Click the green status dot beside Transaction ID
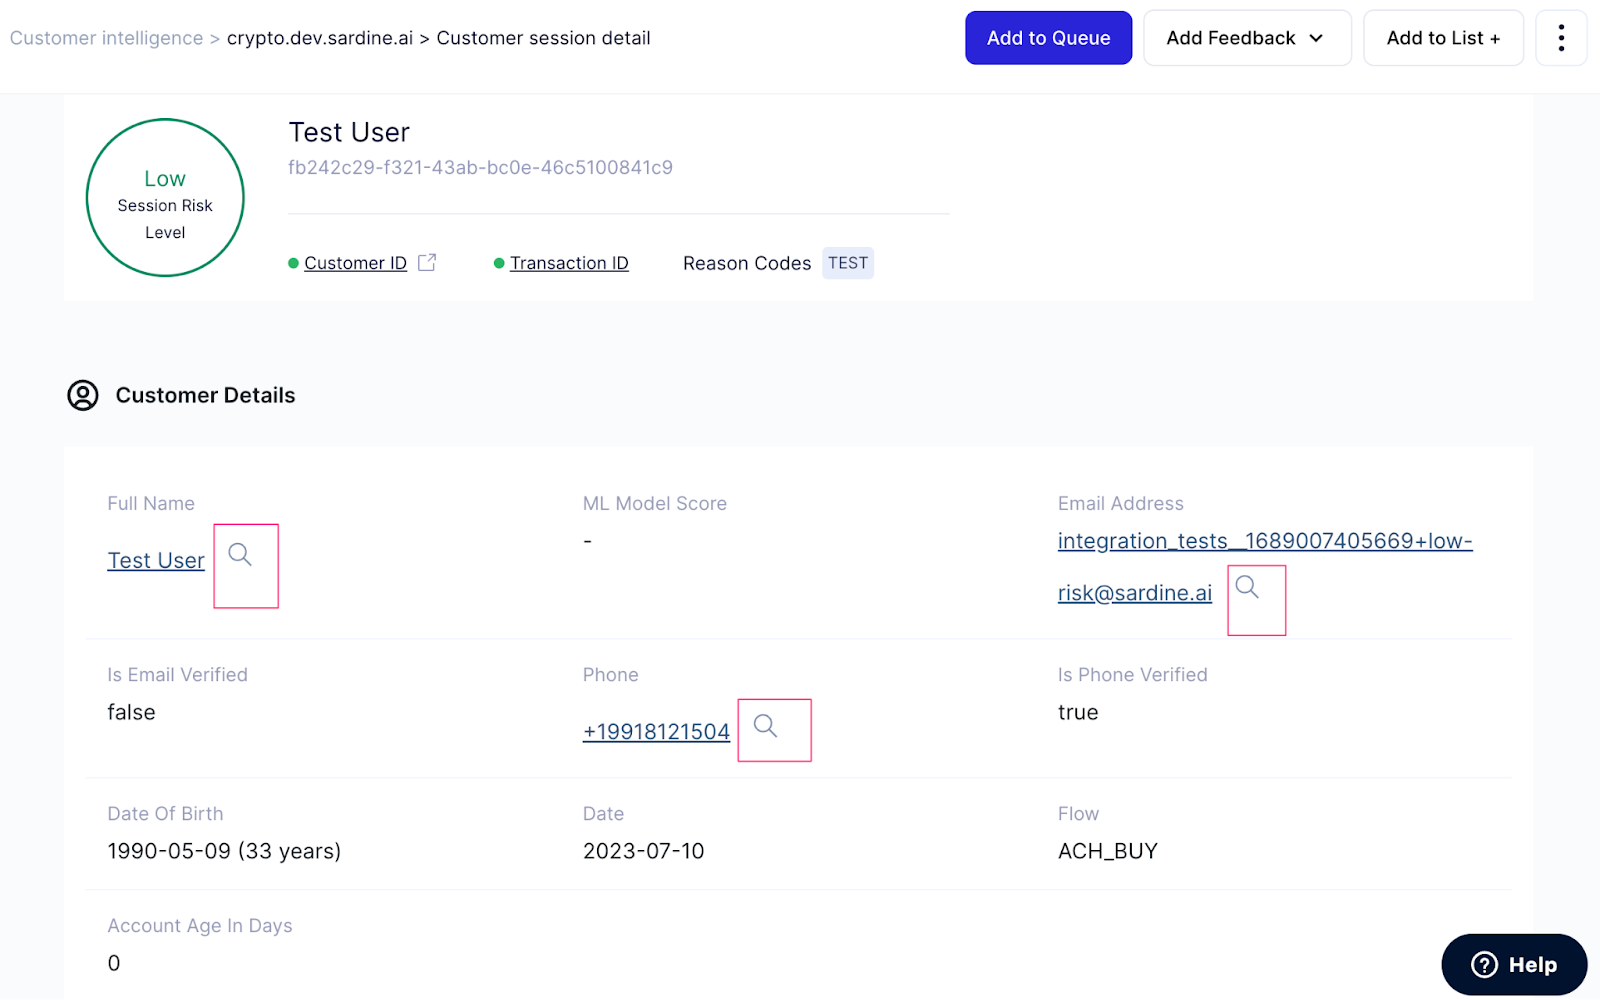1600x1000 pixels. pos(498,263)
